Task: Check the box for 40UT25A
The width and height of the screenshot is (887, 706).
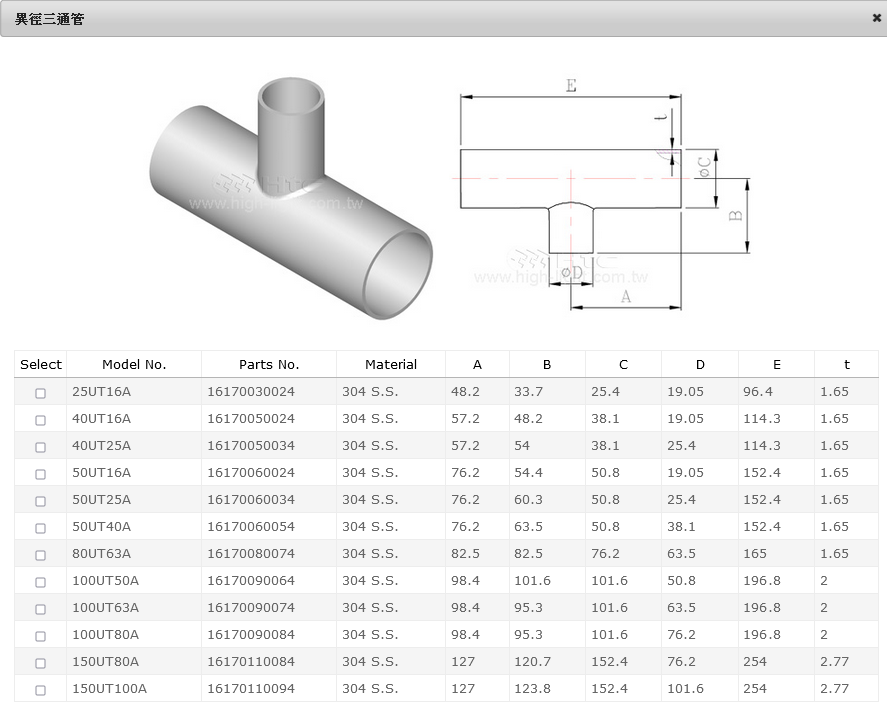Action: [x=41, y=447]
